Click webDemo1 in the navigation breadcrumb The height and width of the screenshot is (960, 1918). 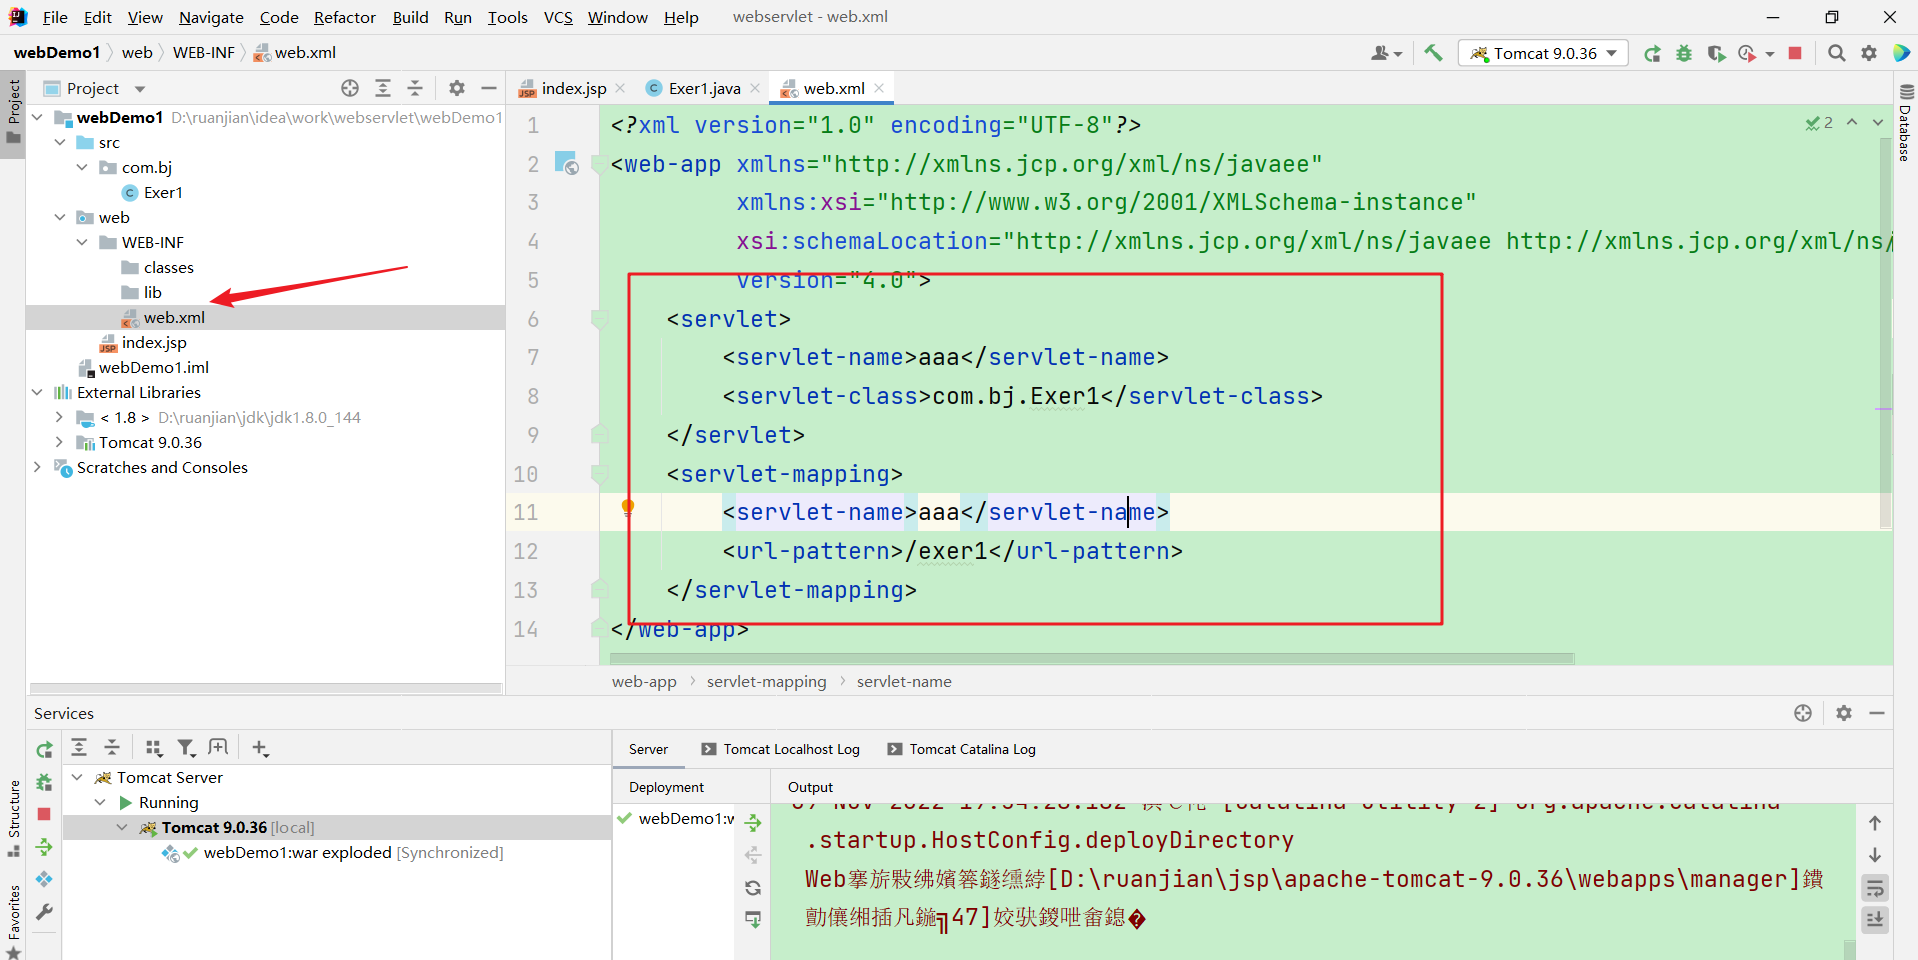(57, 52)
